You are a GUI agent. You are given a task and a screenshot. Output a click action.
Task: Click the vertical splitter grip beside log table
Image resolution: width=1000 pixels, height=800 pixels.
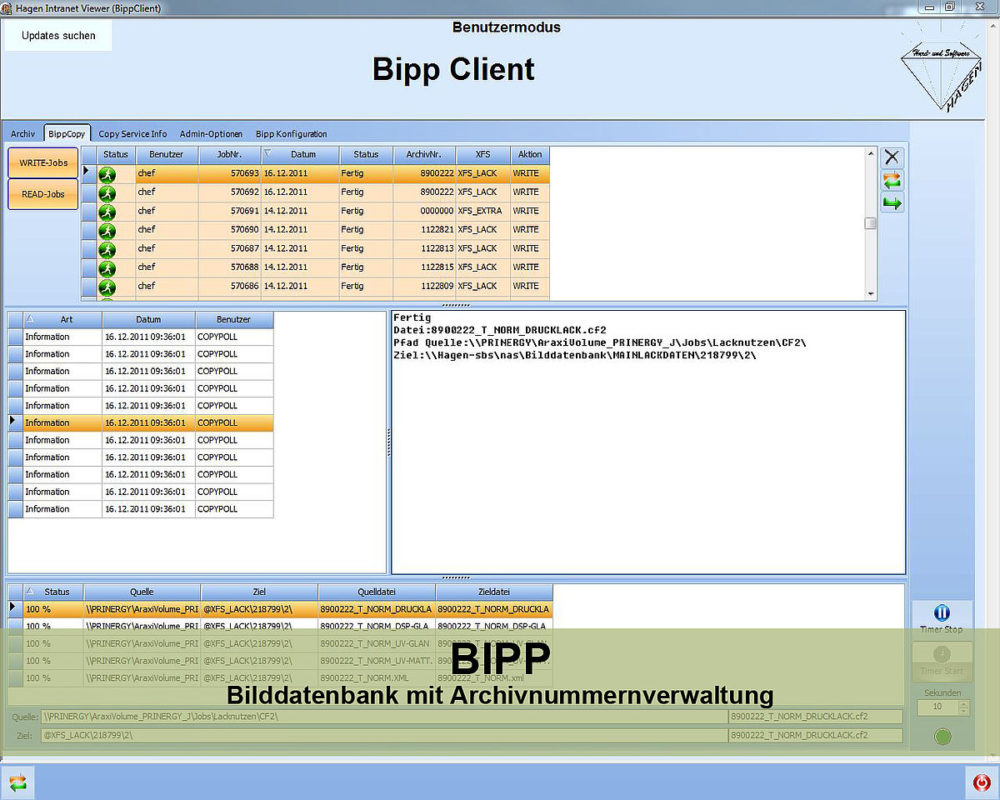[x=389, y=442]
